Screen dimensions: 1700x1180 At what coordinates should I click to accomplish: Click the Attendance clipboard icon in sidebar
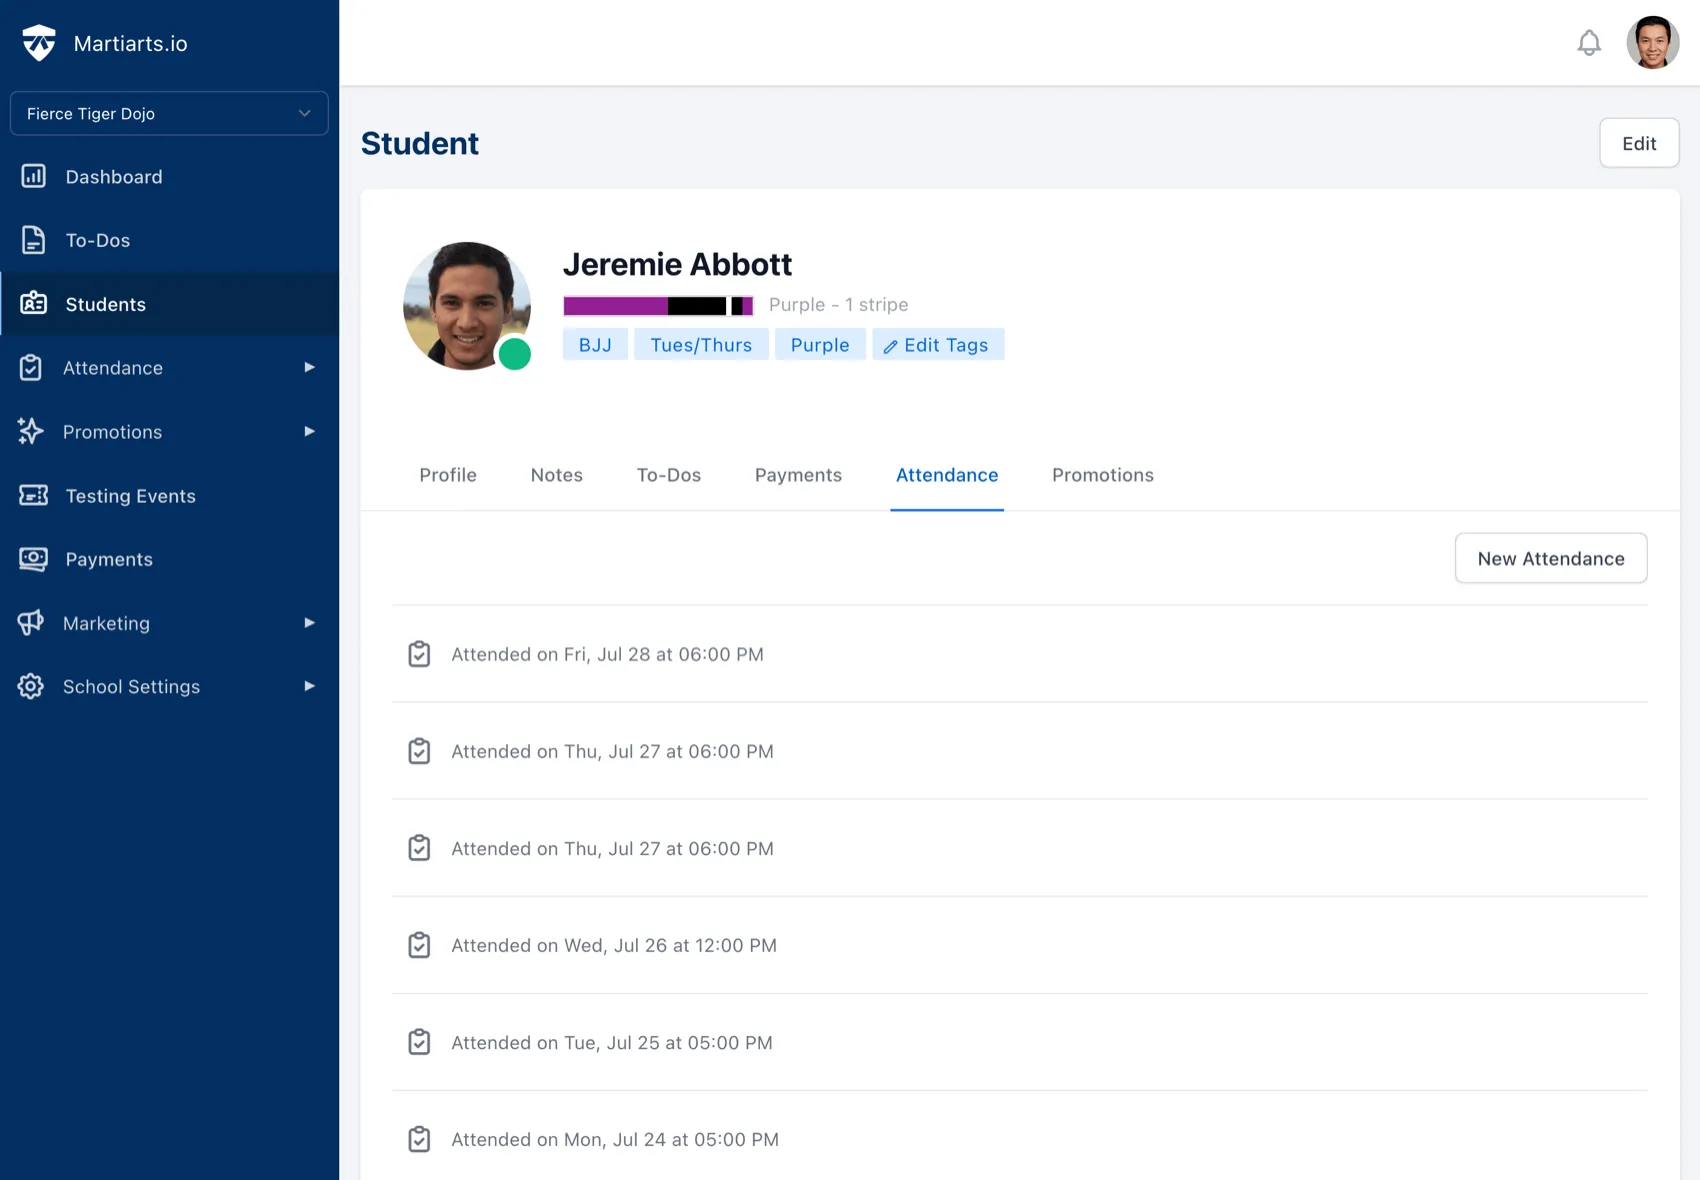[x=30, y=367]
